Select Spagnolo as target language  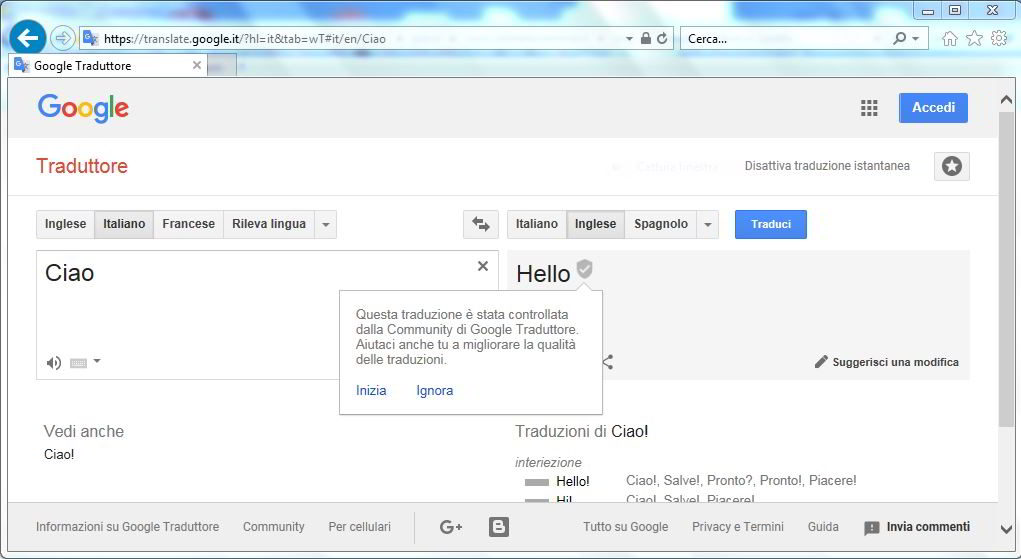(661, 224)
